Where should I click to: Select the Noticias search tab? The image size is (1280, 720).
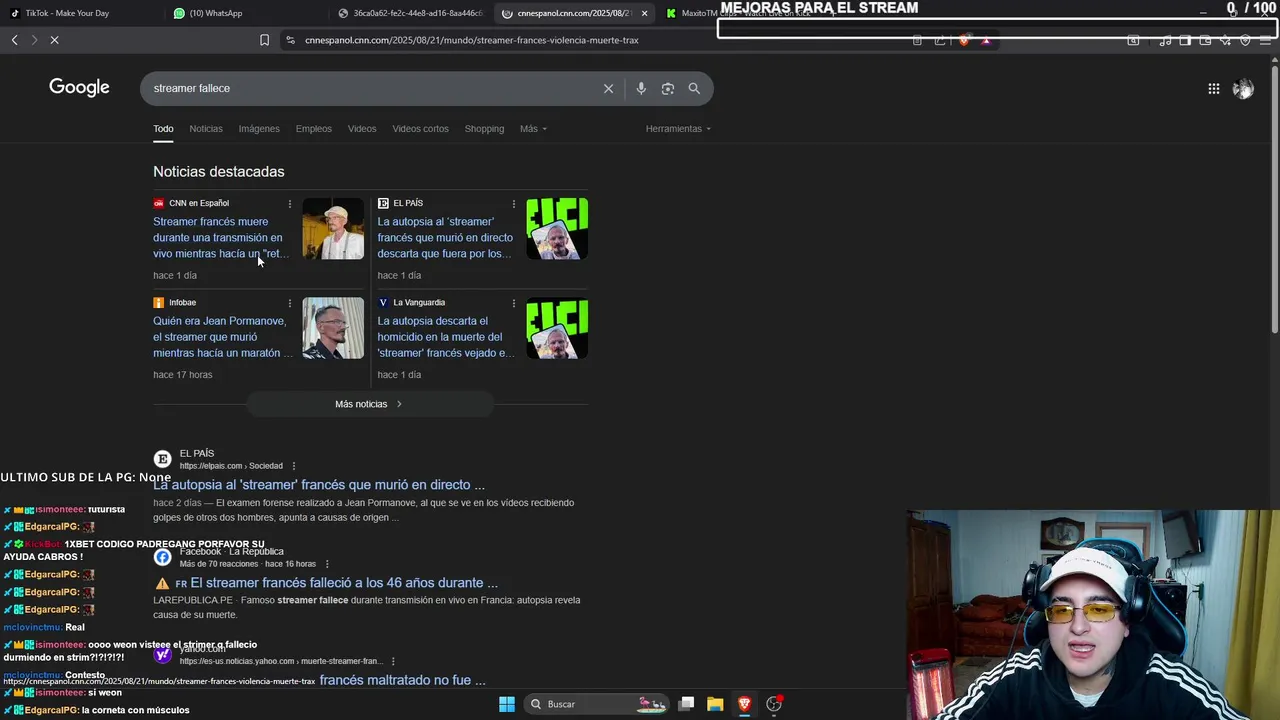coord(206,129)
